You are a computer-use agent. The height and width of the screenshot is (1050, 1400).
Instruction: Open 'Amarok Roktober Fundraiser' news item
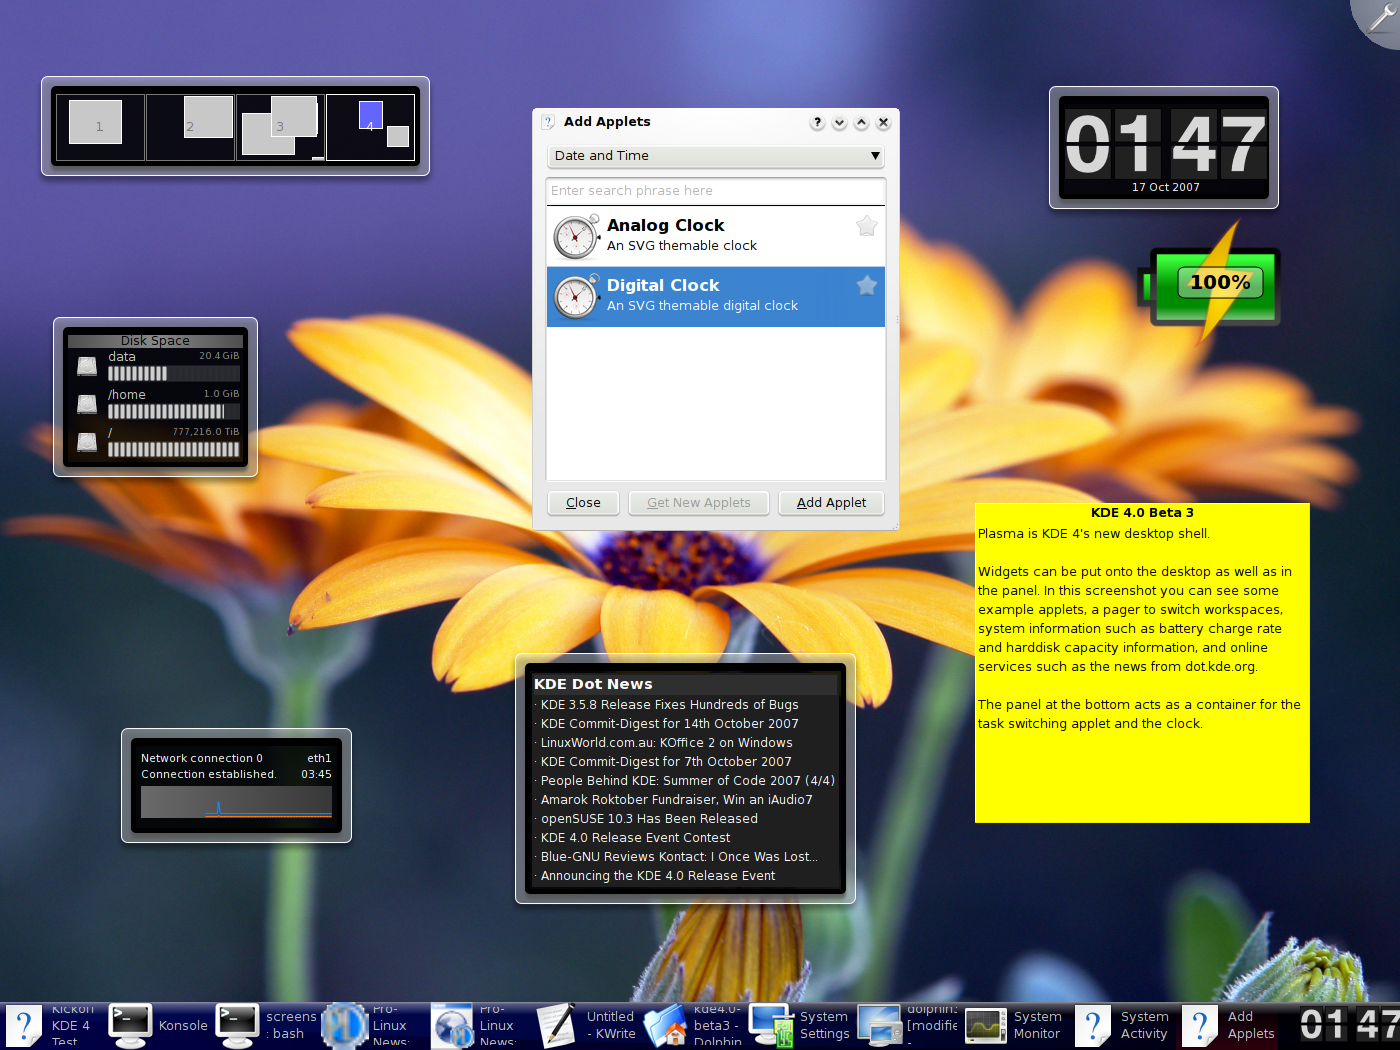click(676, 800)
